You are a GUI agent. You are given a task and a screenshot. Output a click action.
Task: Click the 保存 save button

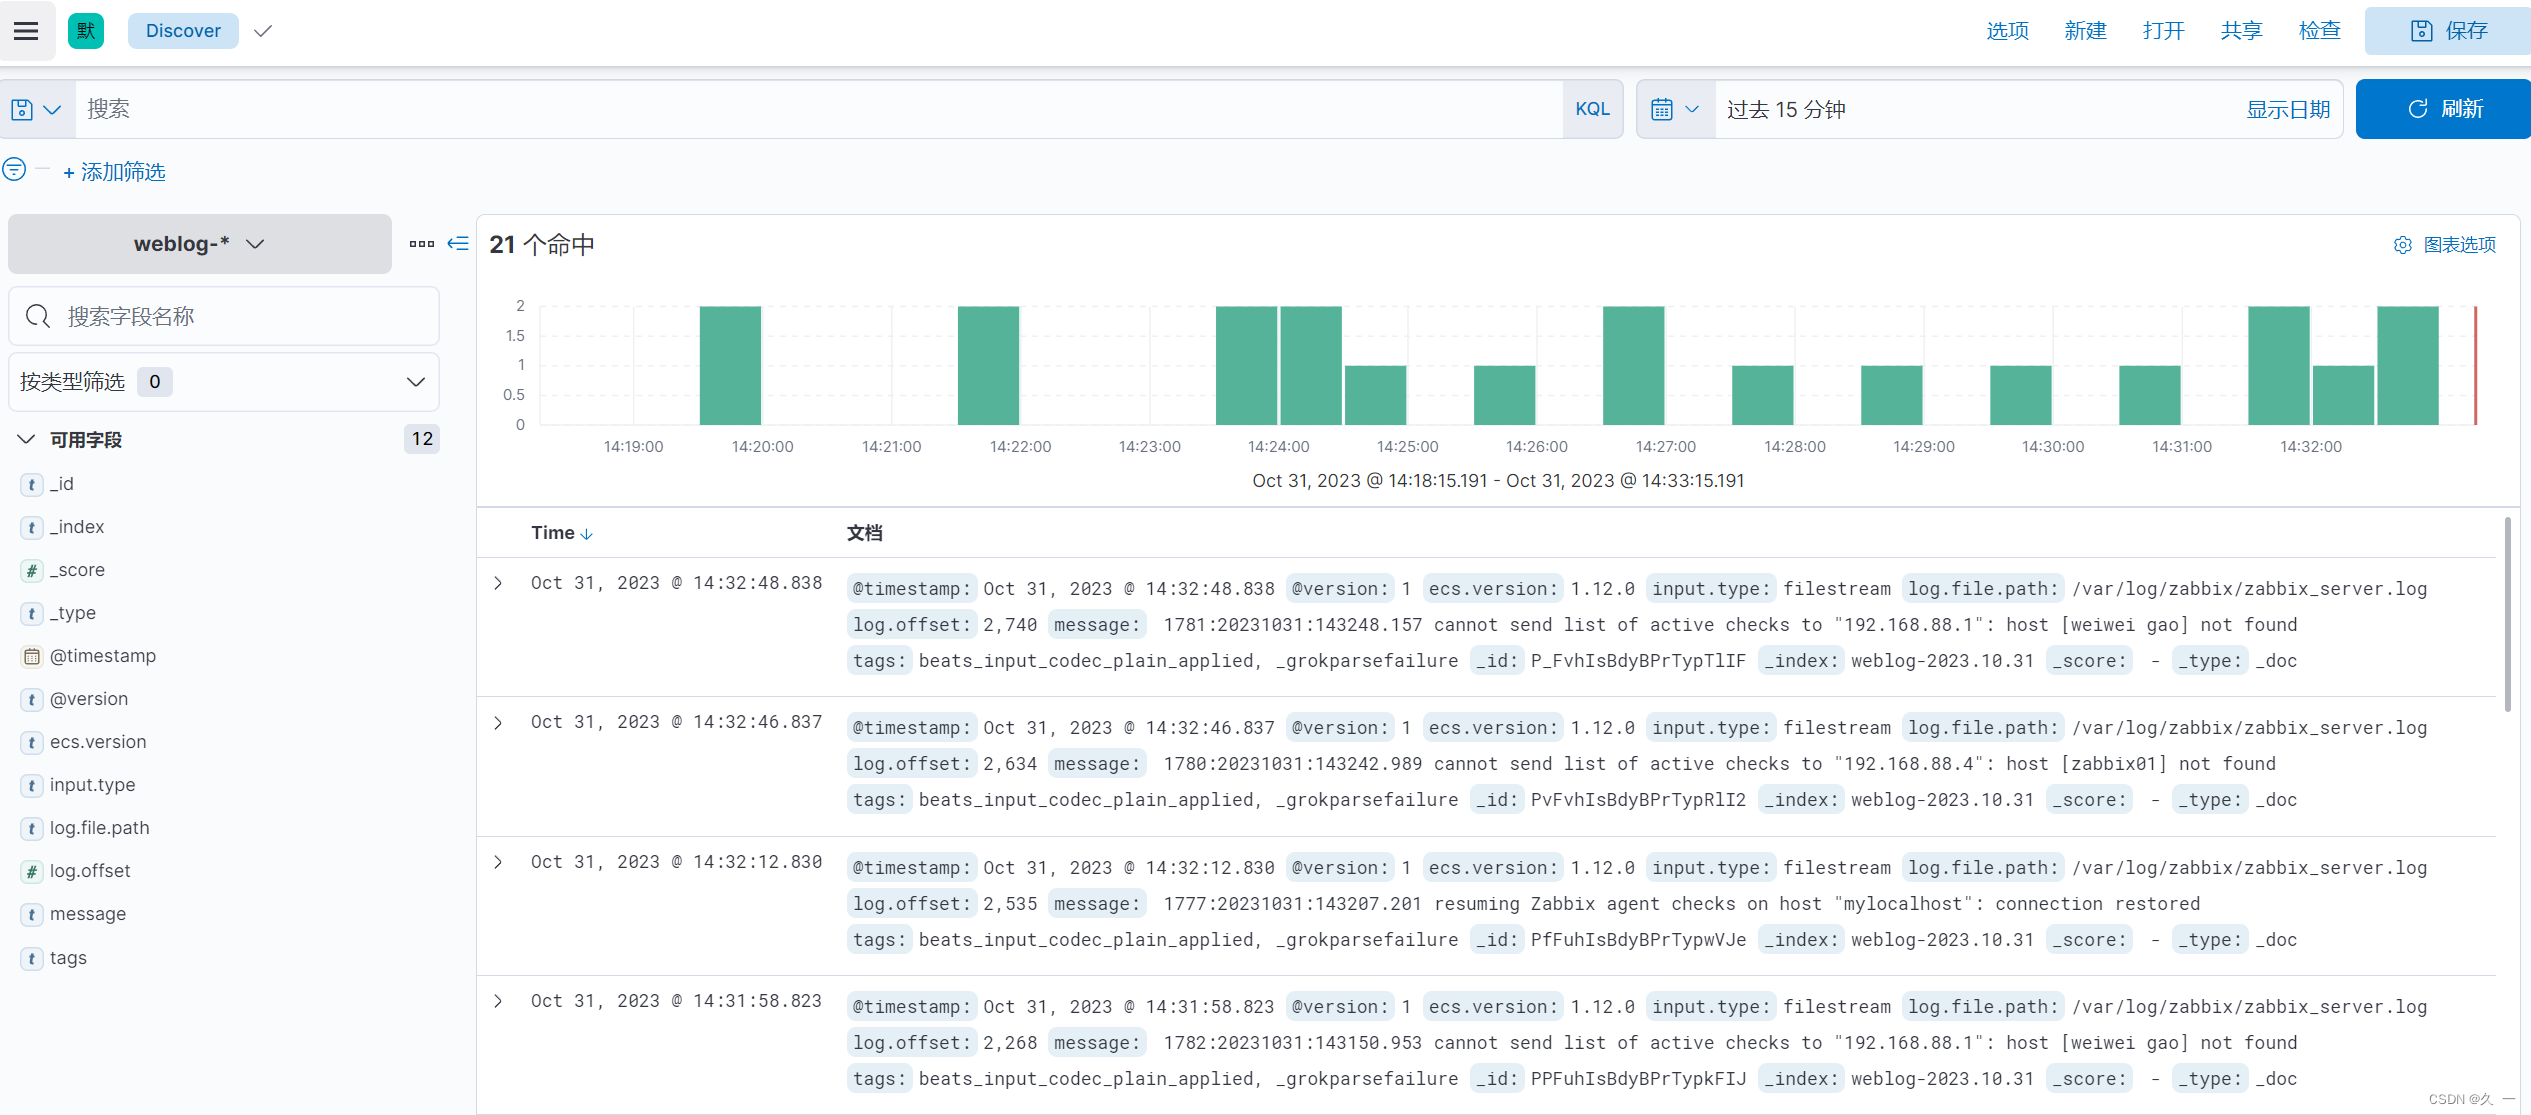[2447, 31]
